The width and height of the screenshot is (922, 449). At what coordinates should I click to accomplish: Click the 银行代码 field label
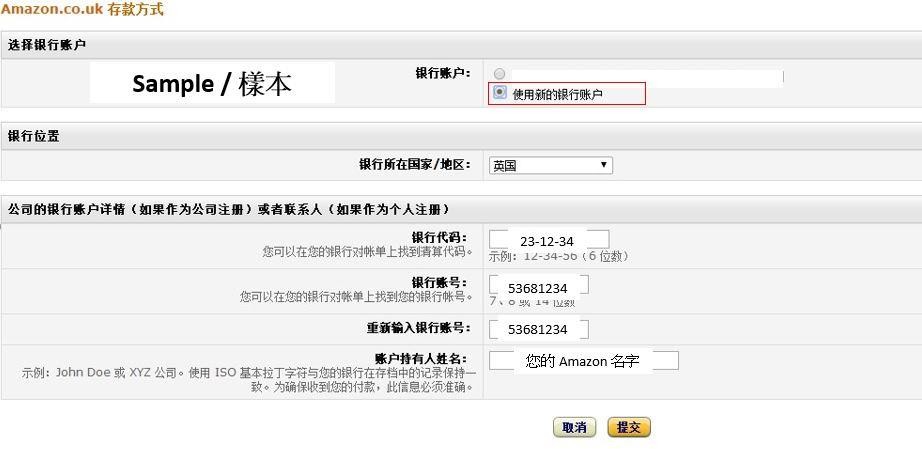point(439,237)
